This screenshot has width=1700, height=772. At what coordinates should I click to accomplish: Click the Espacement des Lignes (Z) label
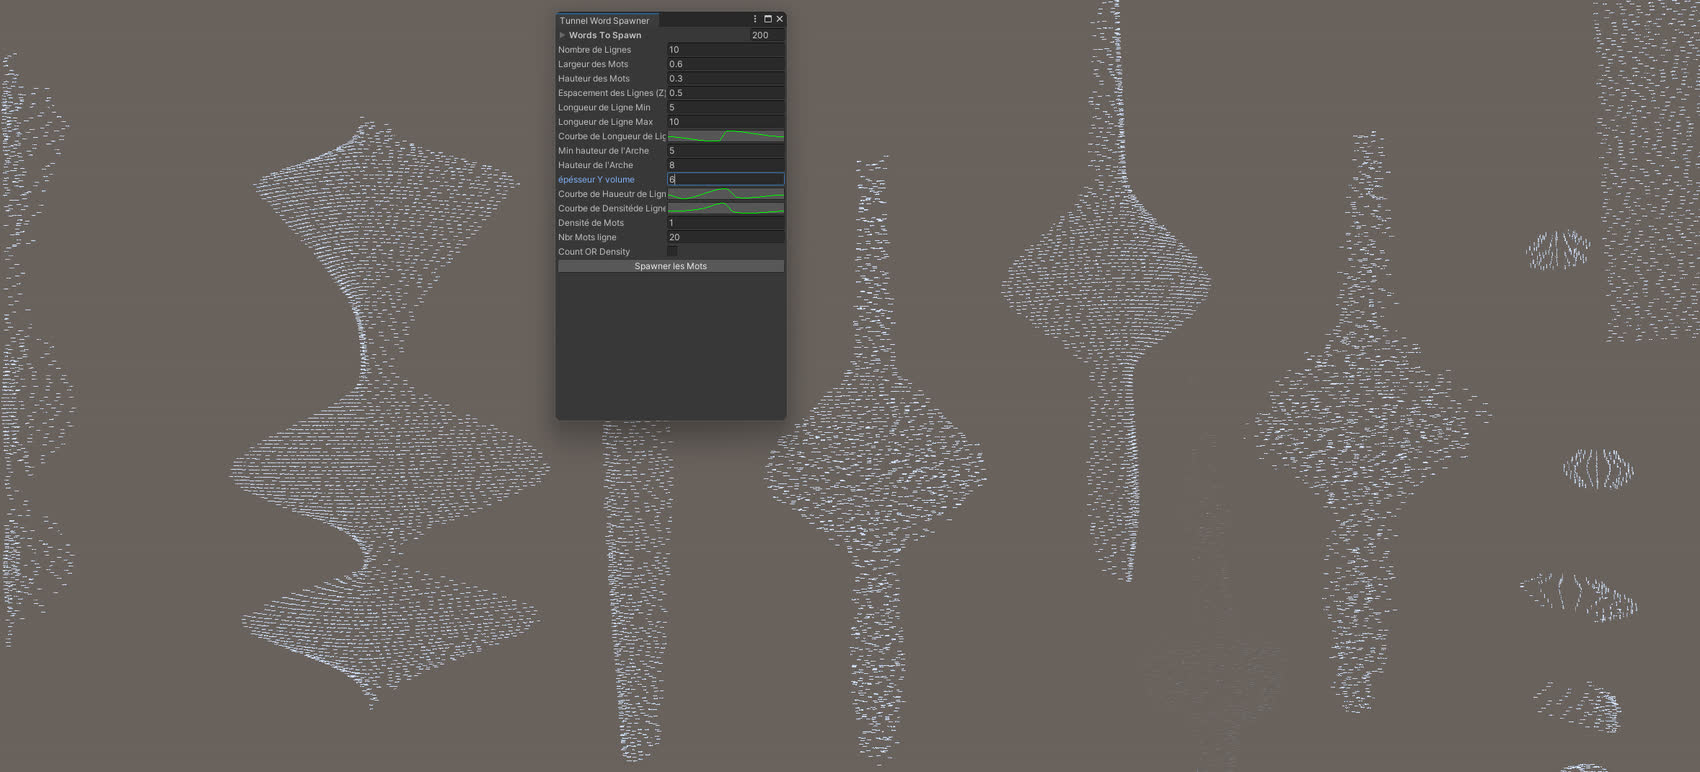(612, 93)
